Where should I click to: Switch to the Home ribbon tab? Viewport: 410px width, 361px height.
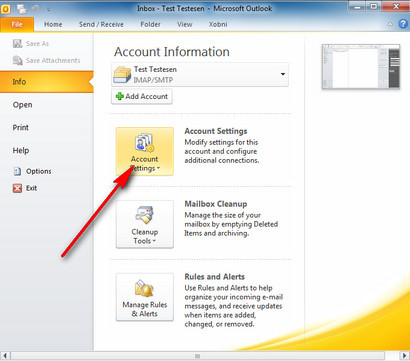point(53,24)
